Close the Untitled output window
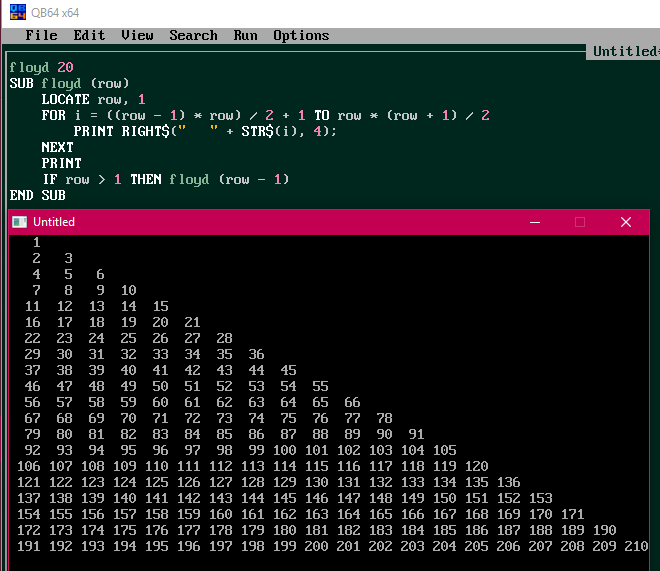This screenshot has width=660, height=571. (x=626, y=222)
